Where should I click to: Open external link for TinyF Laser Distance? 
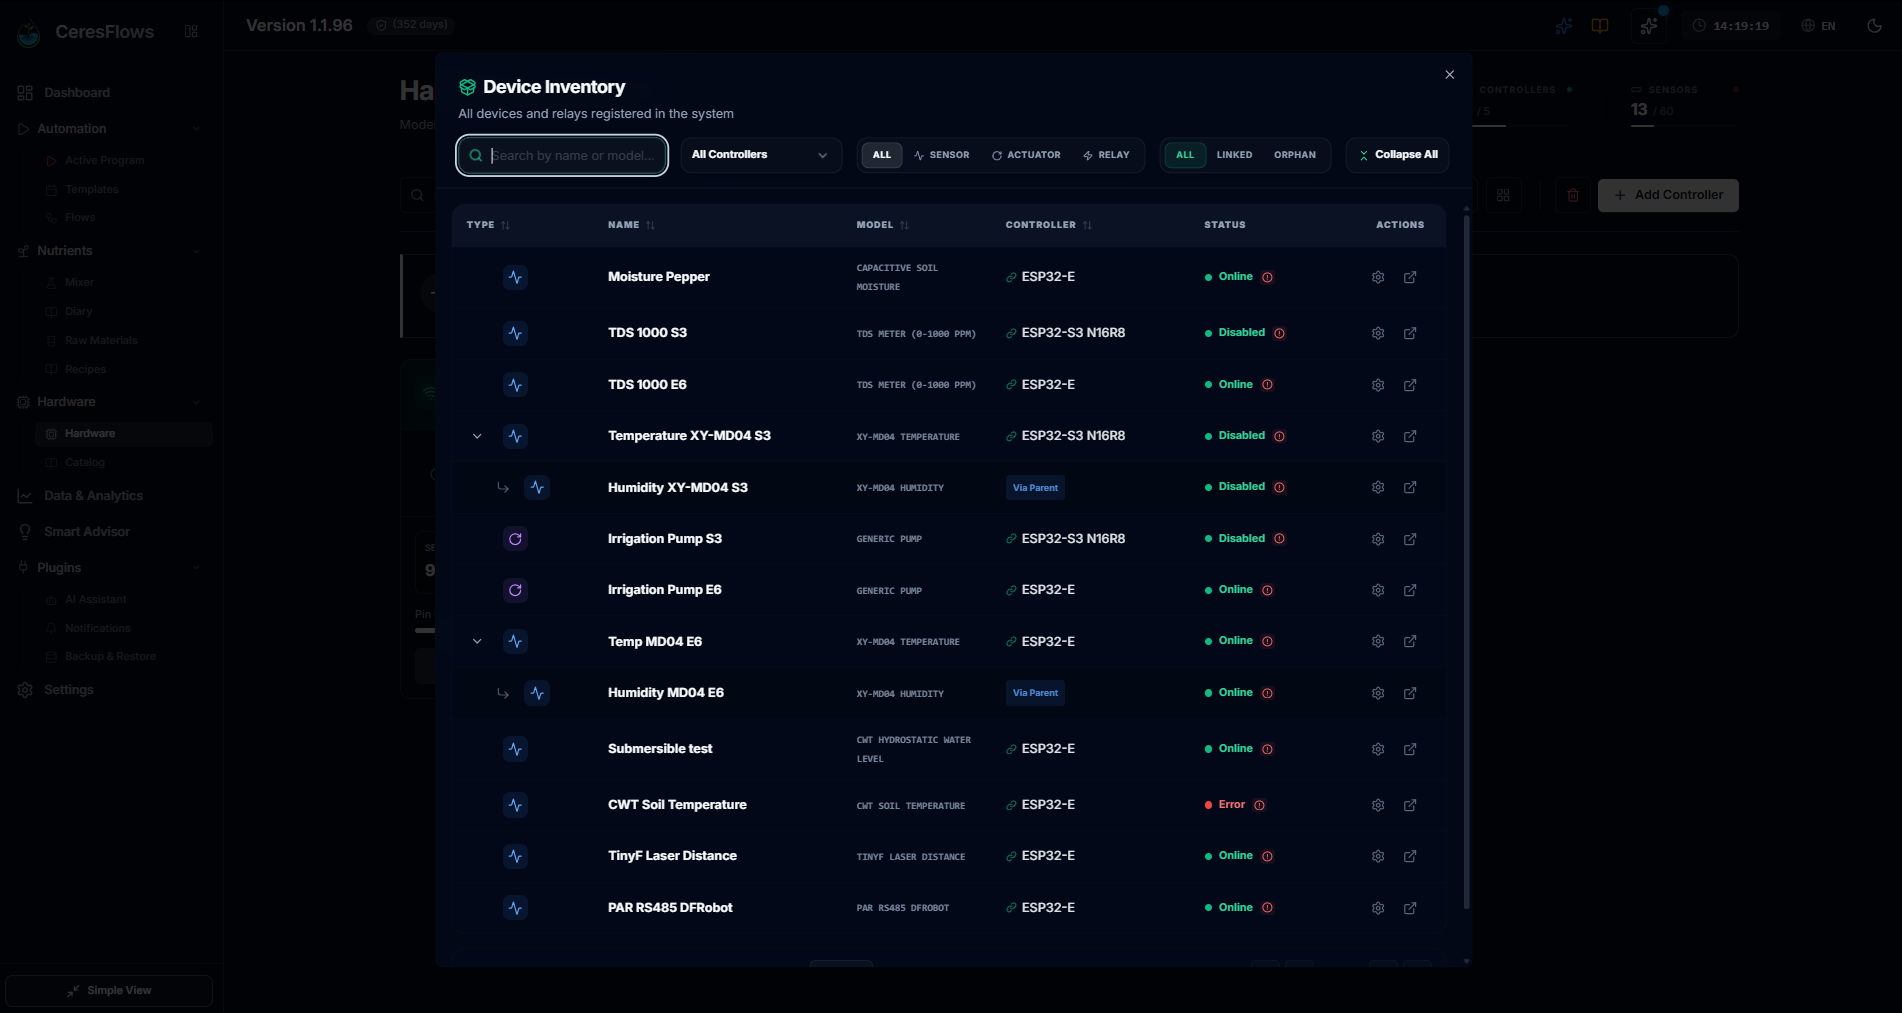pos(1410,856)
